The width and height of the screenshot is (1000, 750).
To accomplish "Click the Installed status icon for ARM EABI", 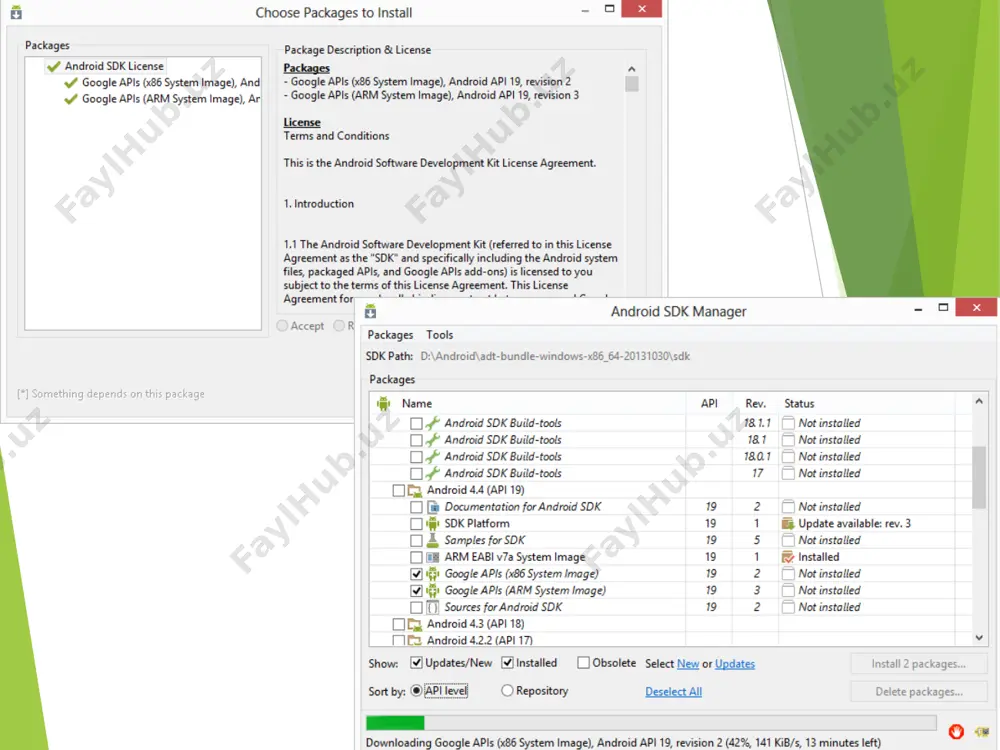I will tap(788, 557).
